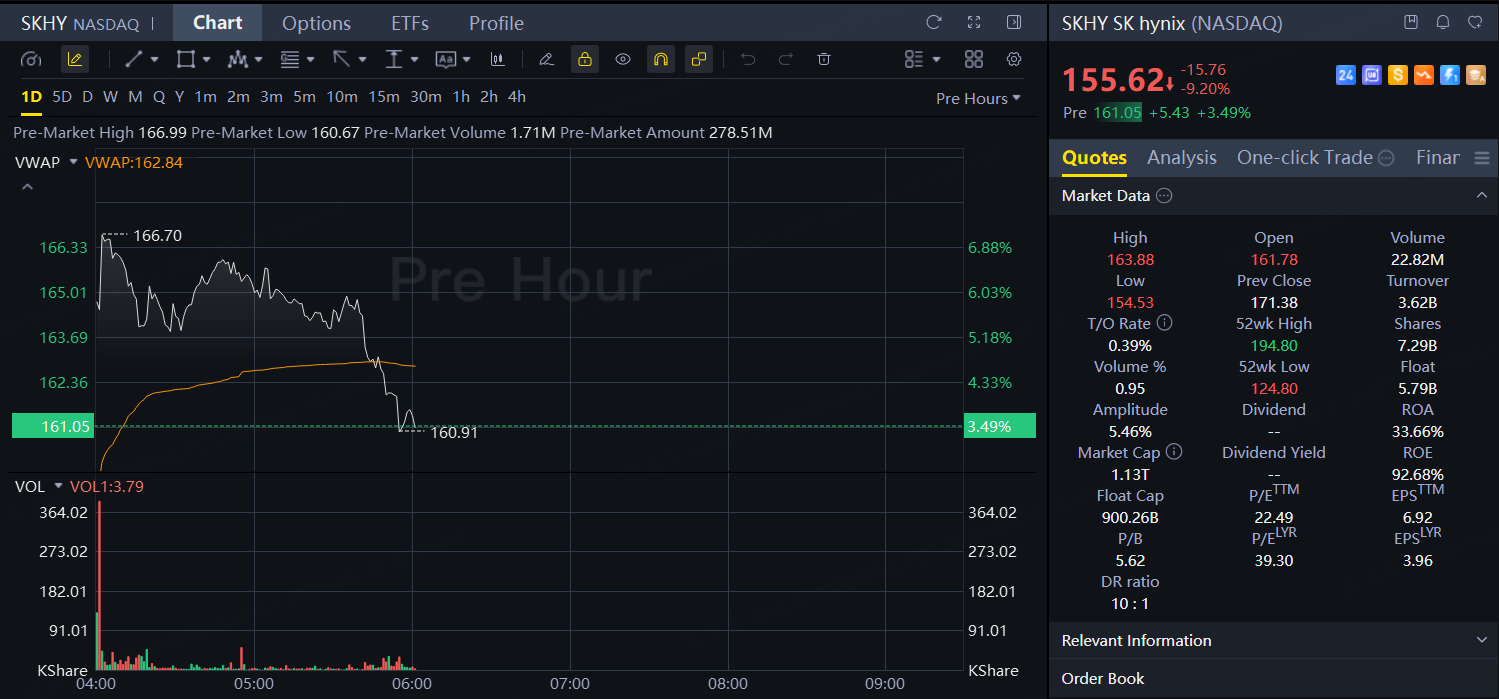This screenshot has width=1499, height=699.
Task: Switch to the ETFs tab
Action: pos(410,23)
